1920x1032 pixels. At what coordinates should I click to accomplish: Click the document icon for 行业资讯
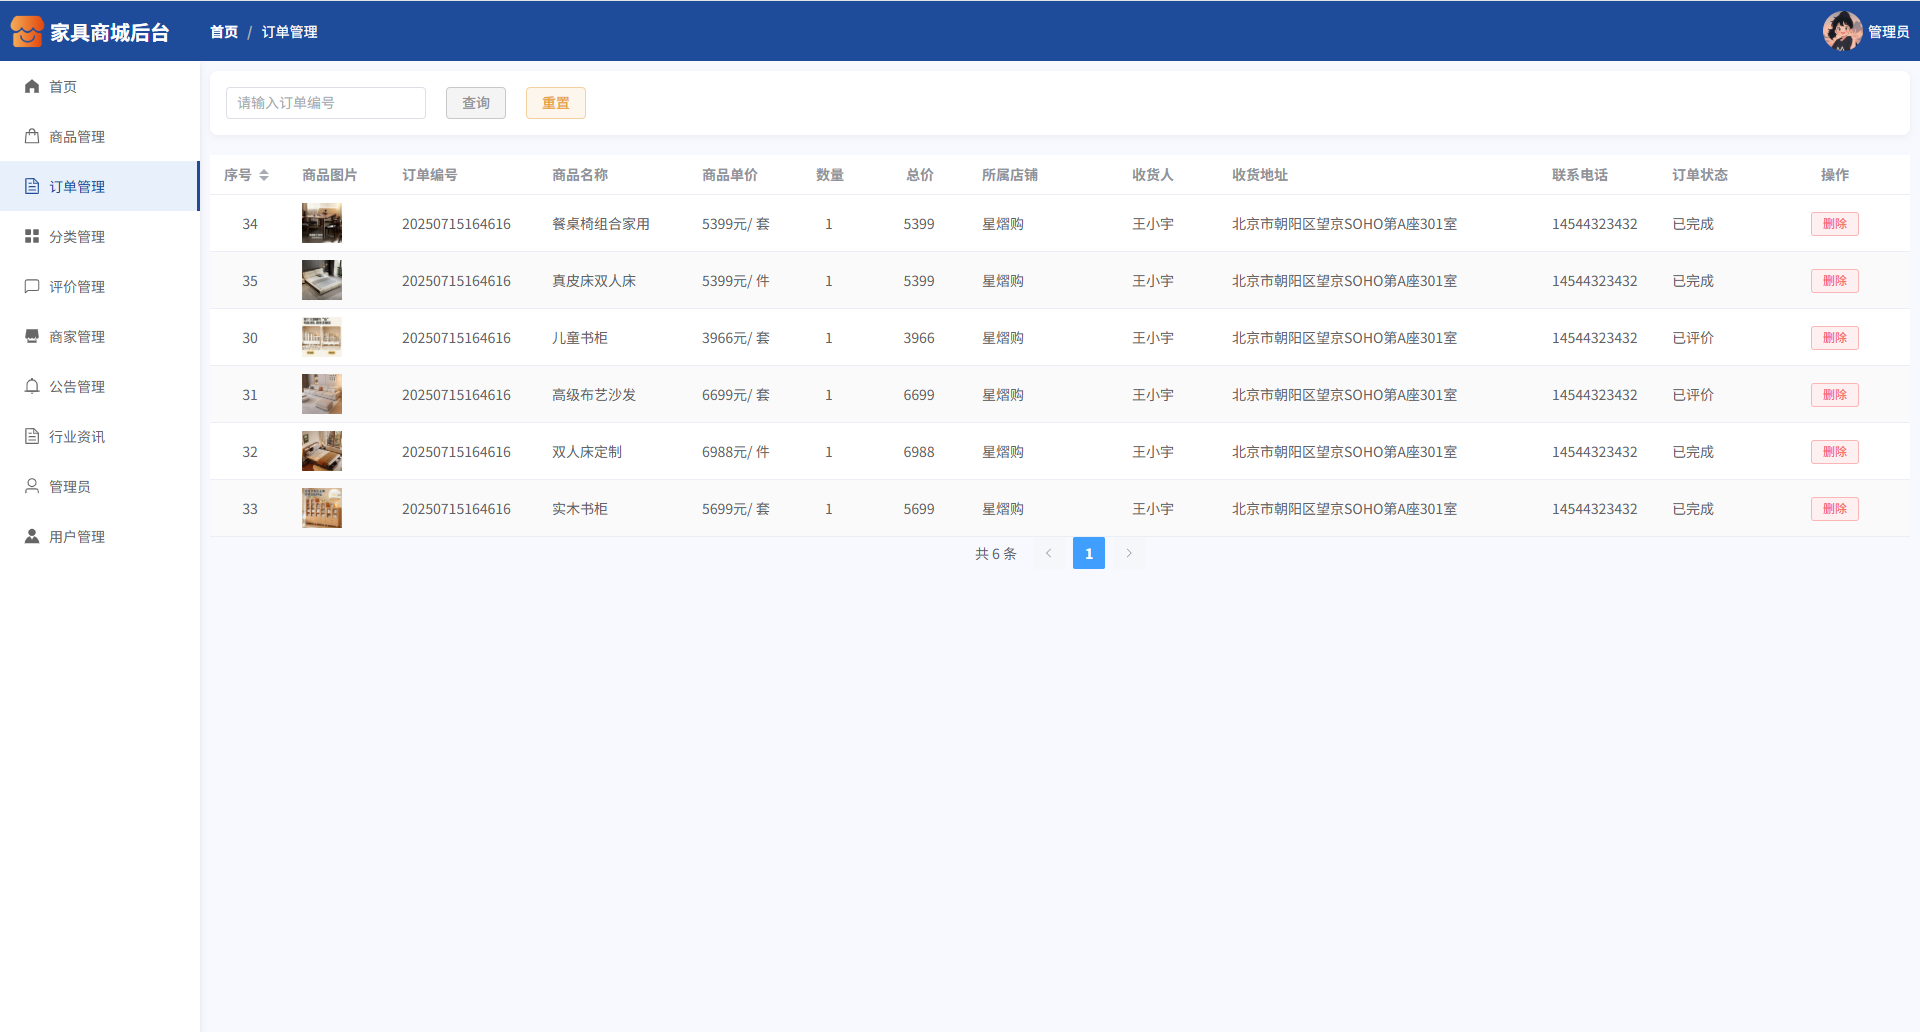point(32,437)
